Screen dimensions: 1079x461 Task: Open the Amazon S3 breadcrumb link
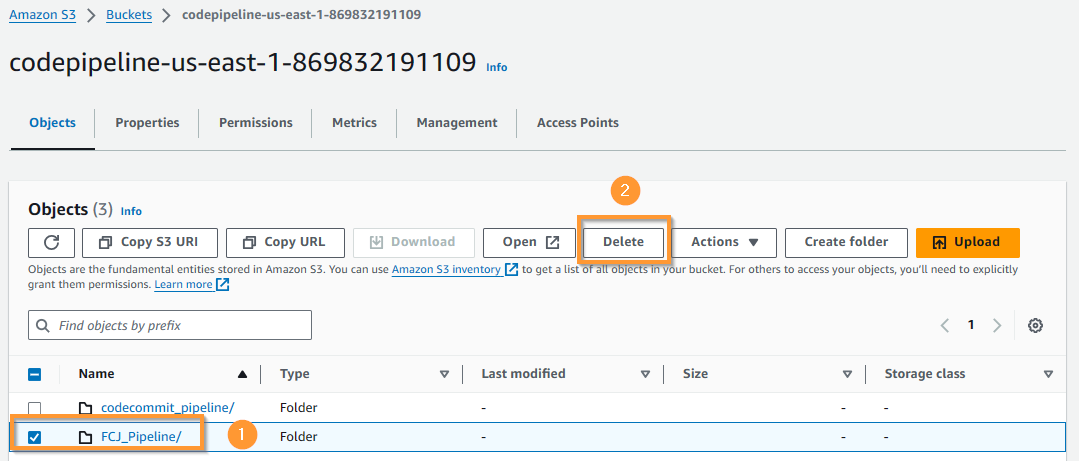43,15
